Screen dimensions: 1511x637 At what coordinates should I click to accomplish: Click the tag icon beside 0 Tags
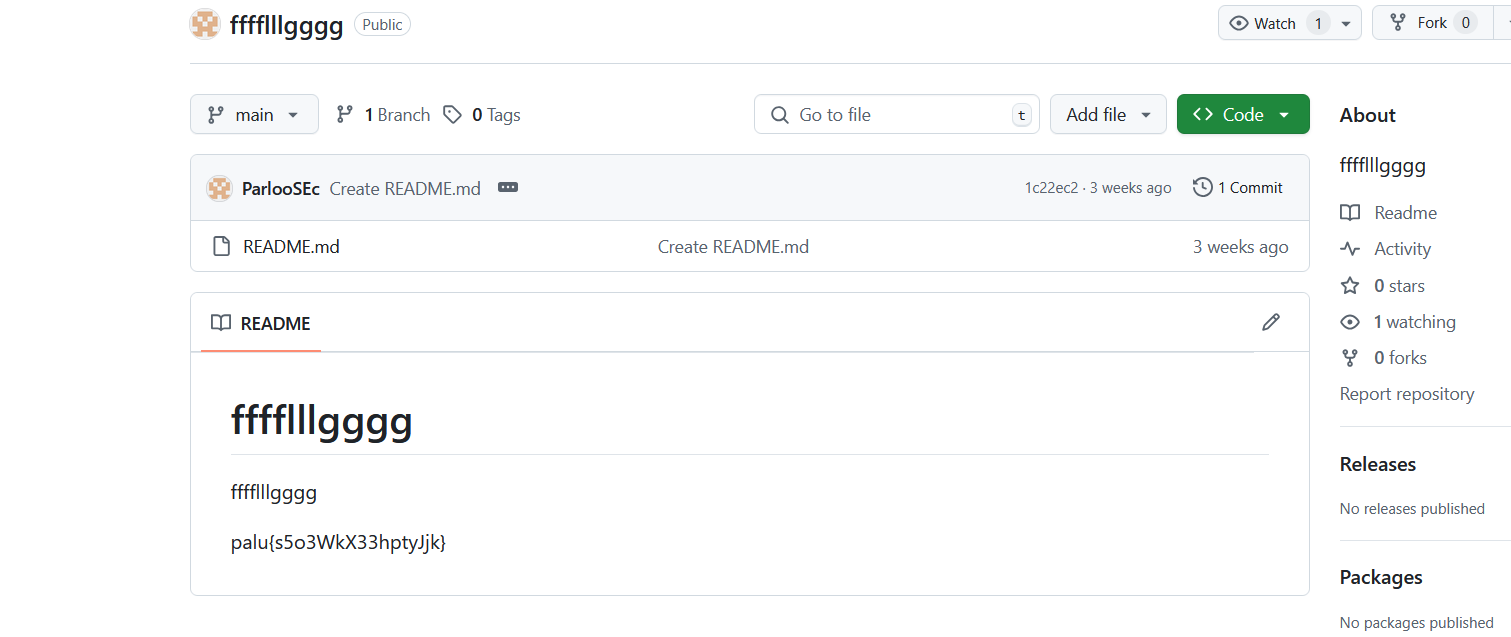(x=453, y=115)
